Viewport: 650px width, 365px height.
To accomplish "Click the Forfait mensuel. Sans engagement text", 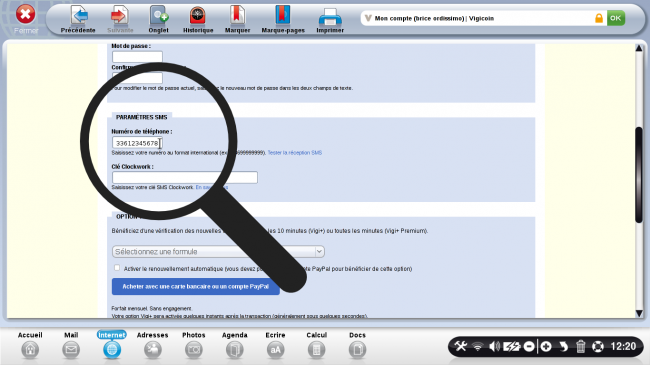I will pos(152,309).
